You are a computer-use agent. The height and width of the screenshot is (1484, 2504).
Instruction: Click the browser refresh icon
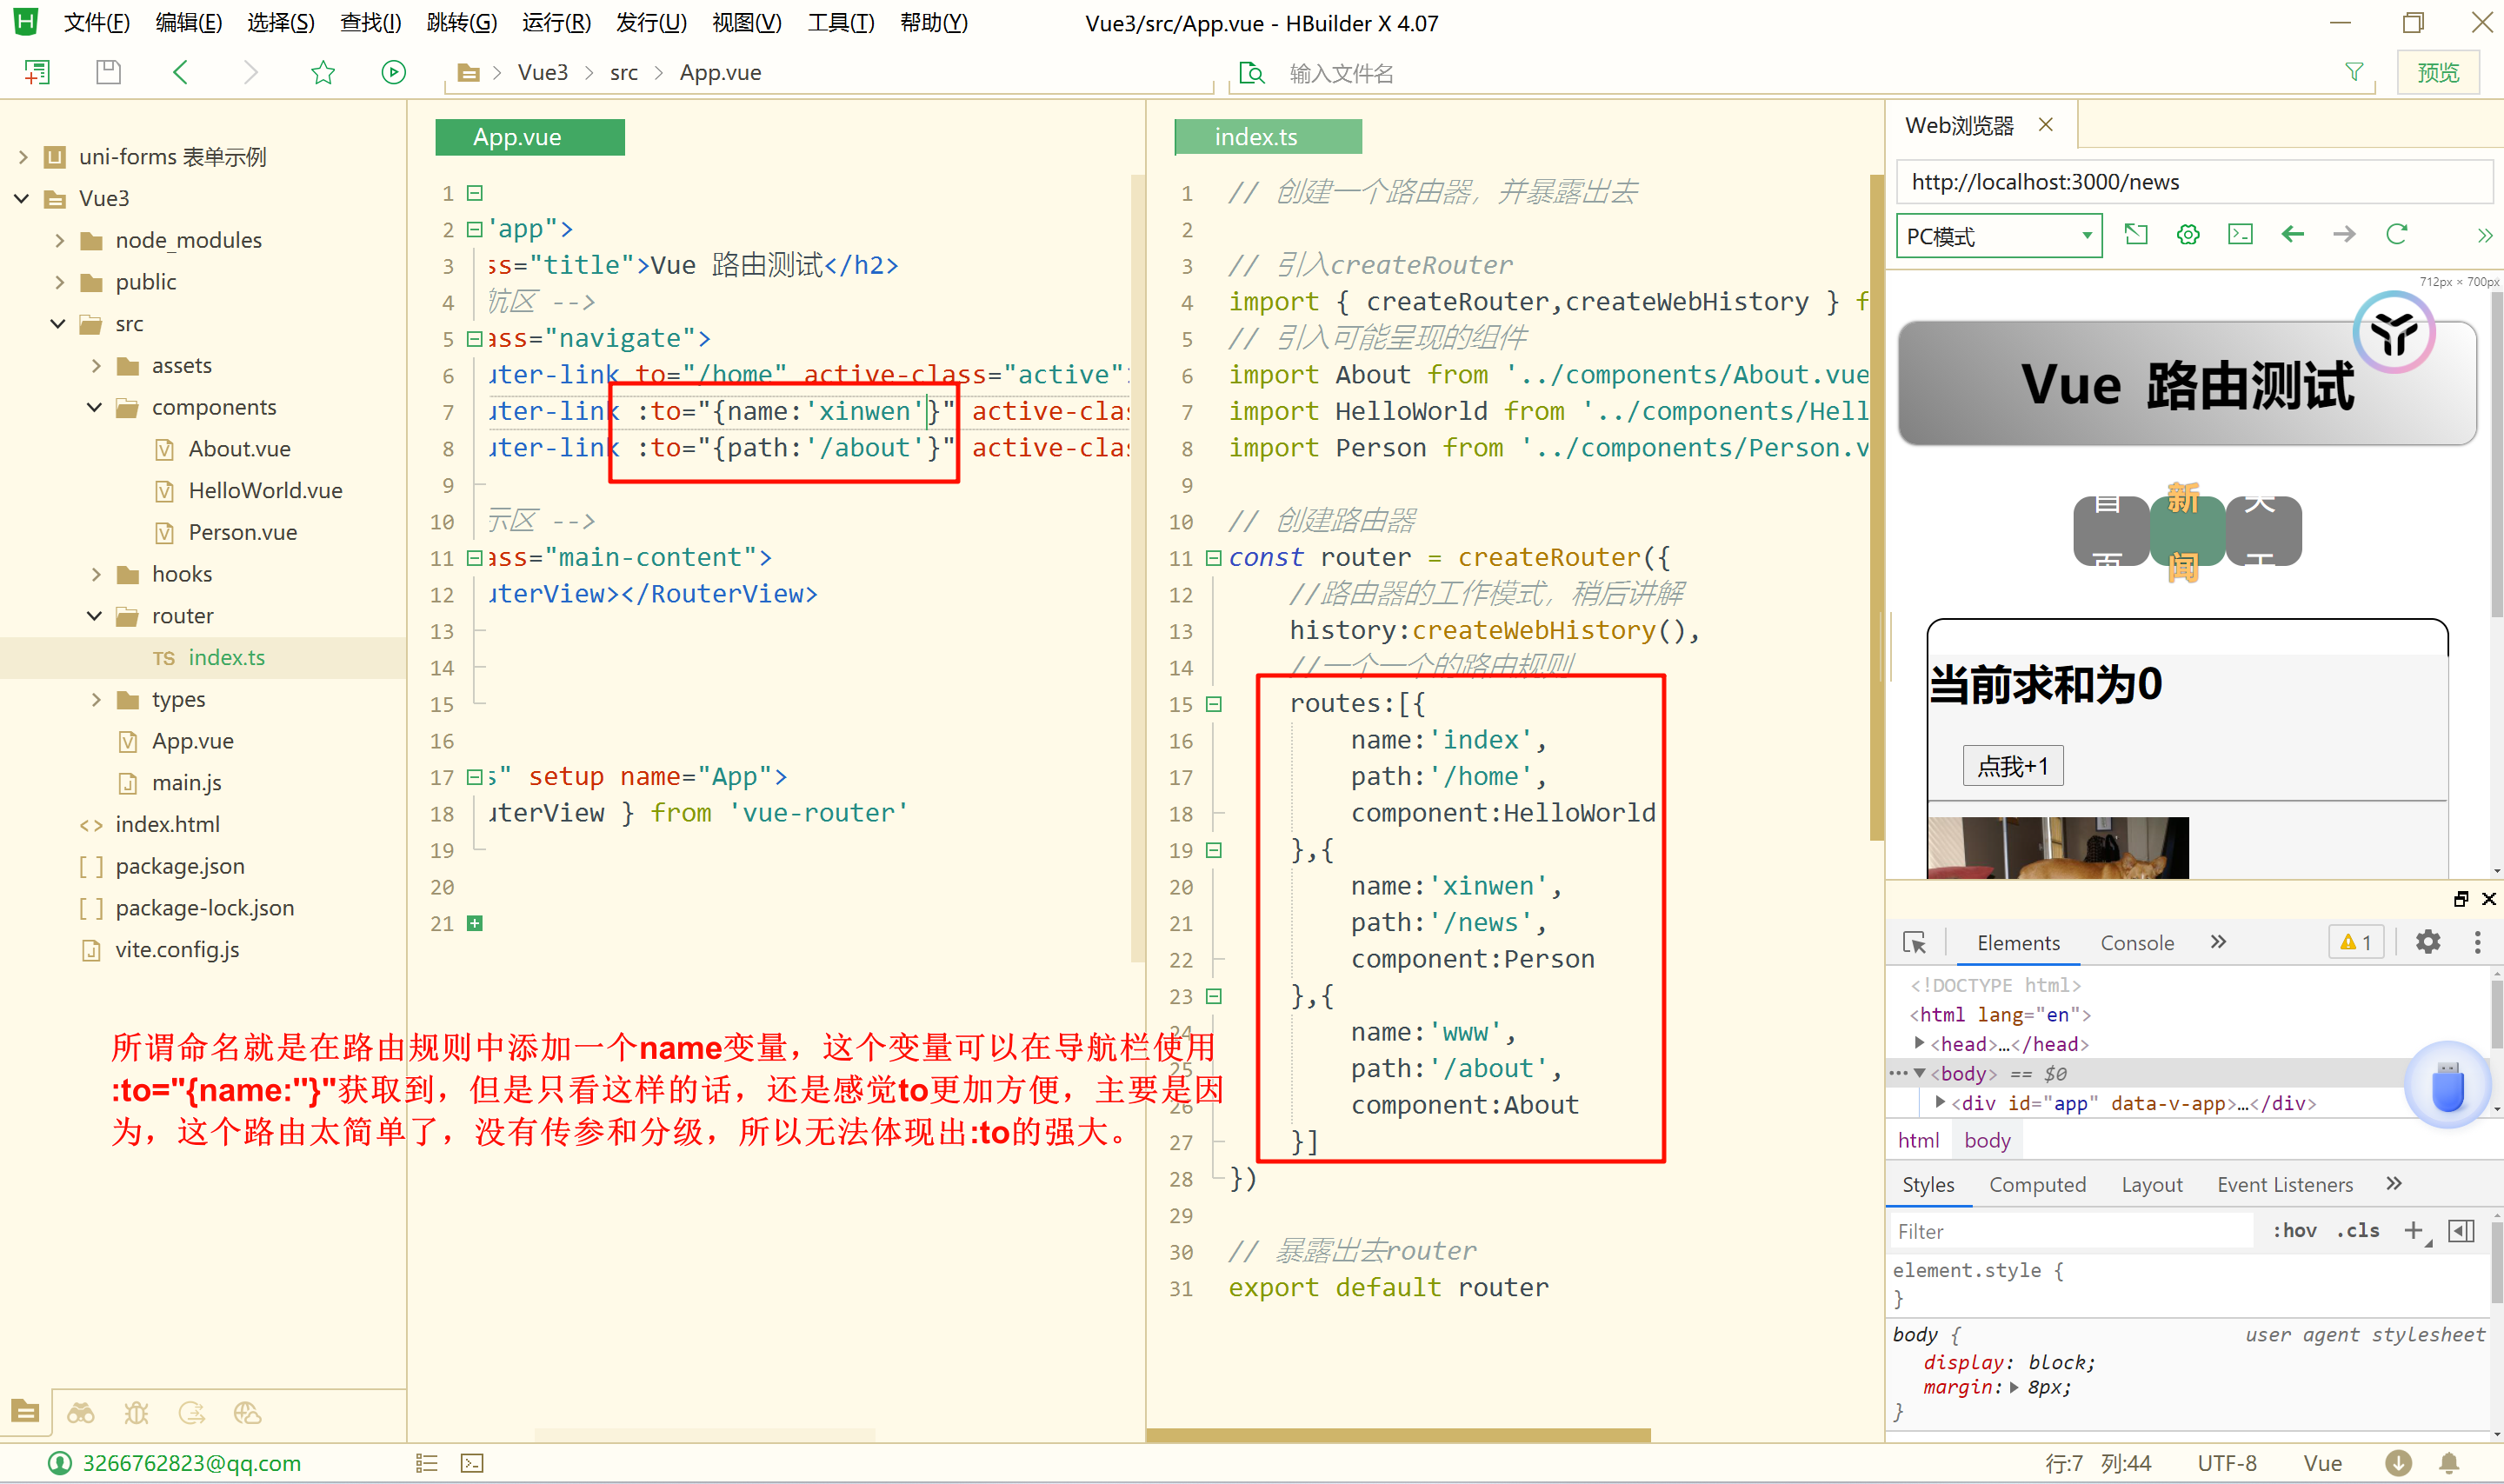point(2396,235)
